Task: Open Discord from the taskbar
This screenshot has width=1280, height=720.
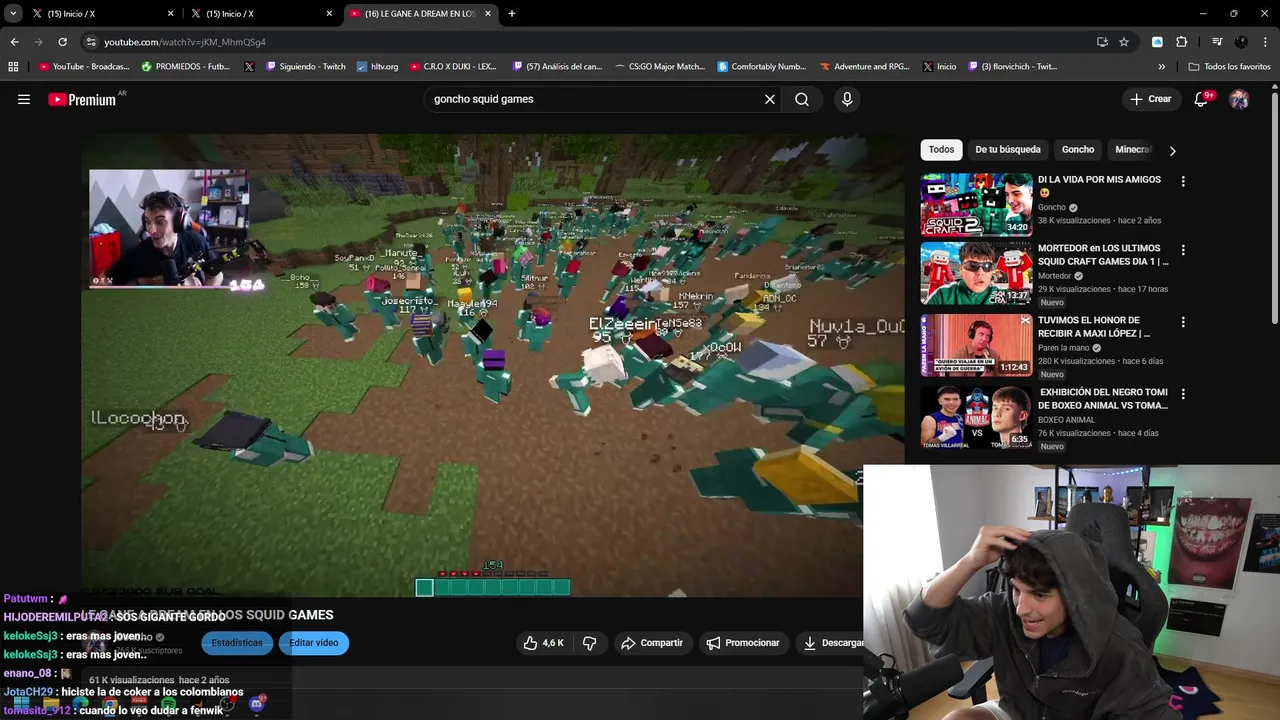Action: pyautogui.click(x=258, y=704)
